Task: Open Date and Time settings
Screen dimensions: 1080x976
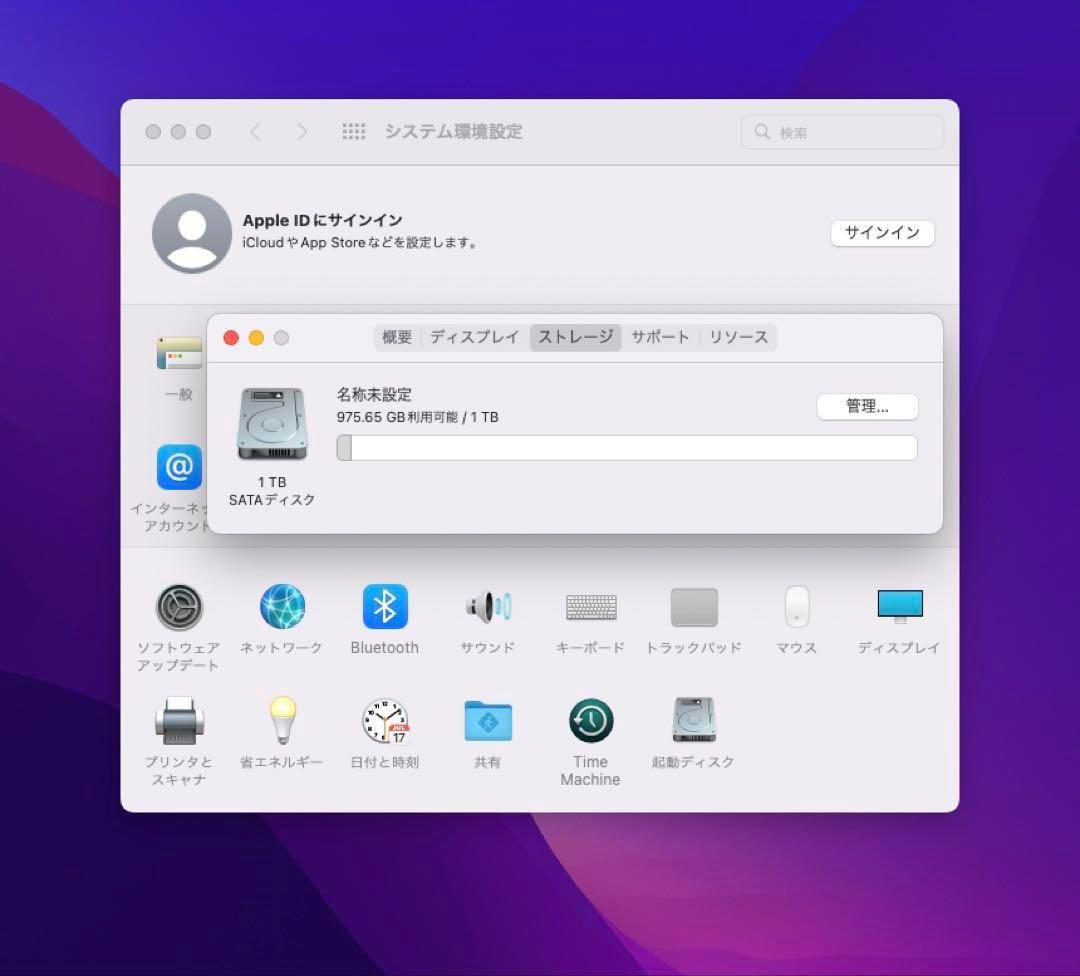Action: click(384, 722)
